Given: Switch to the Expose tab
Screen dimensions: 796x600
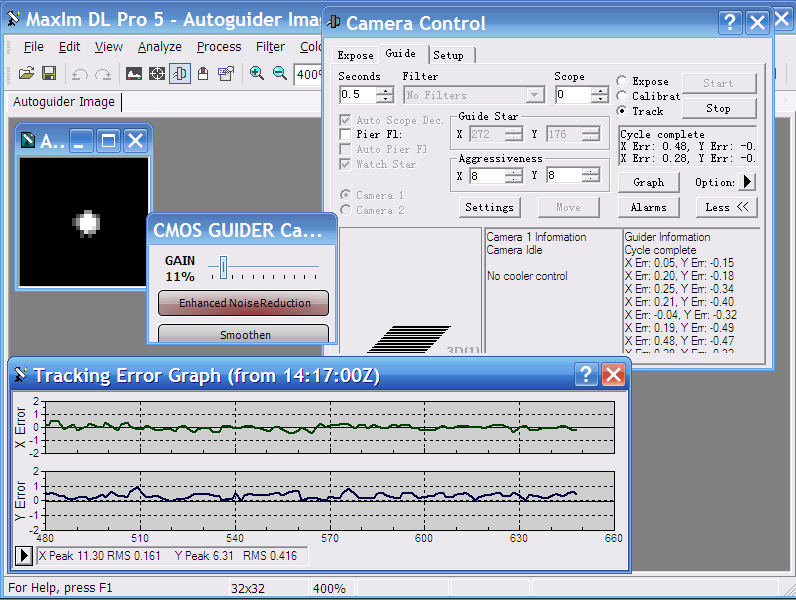Looking at the screenshot, I should click(x=355, y=55).
